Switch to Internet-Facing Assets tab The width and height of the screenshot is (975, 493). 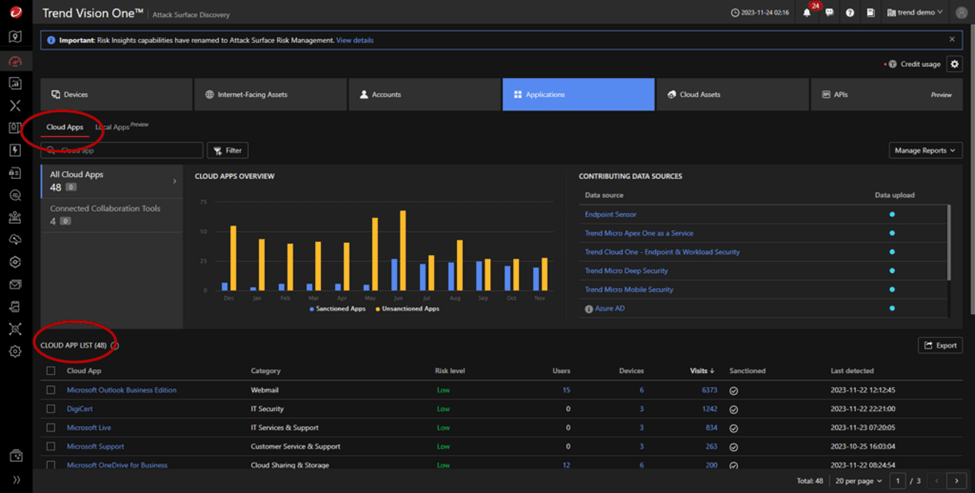pos(270,94)
